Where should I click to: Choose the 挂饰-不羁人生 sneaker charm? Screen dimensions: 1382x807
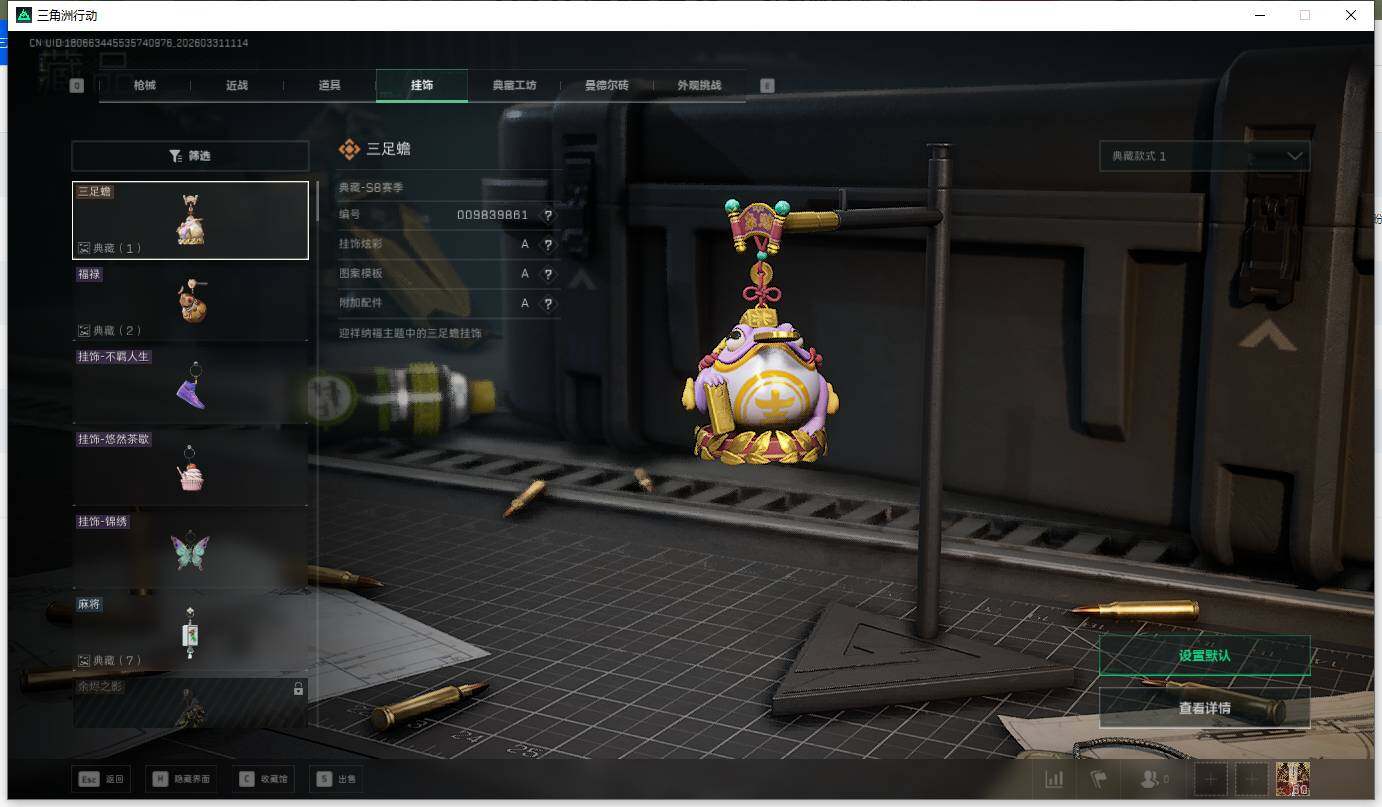(x=190, y=385)
